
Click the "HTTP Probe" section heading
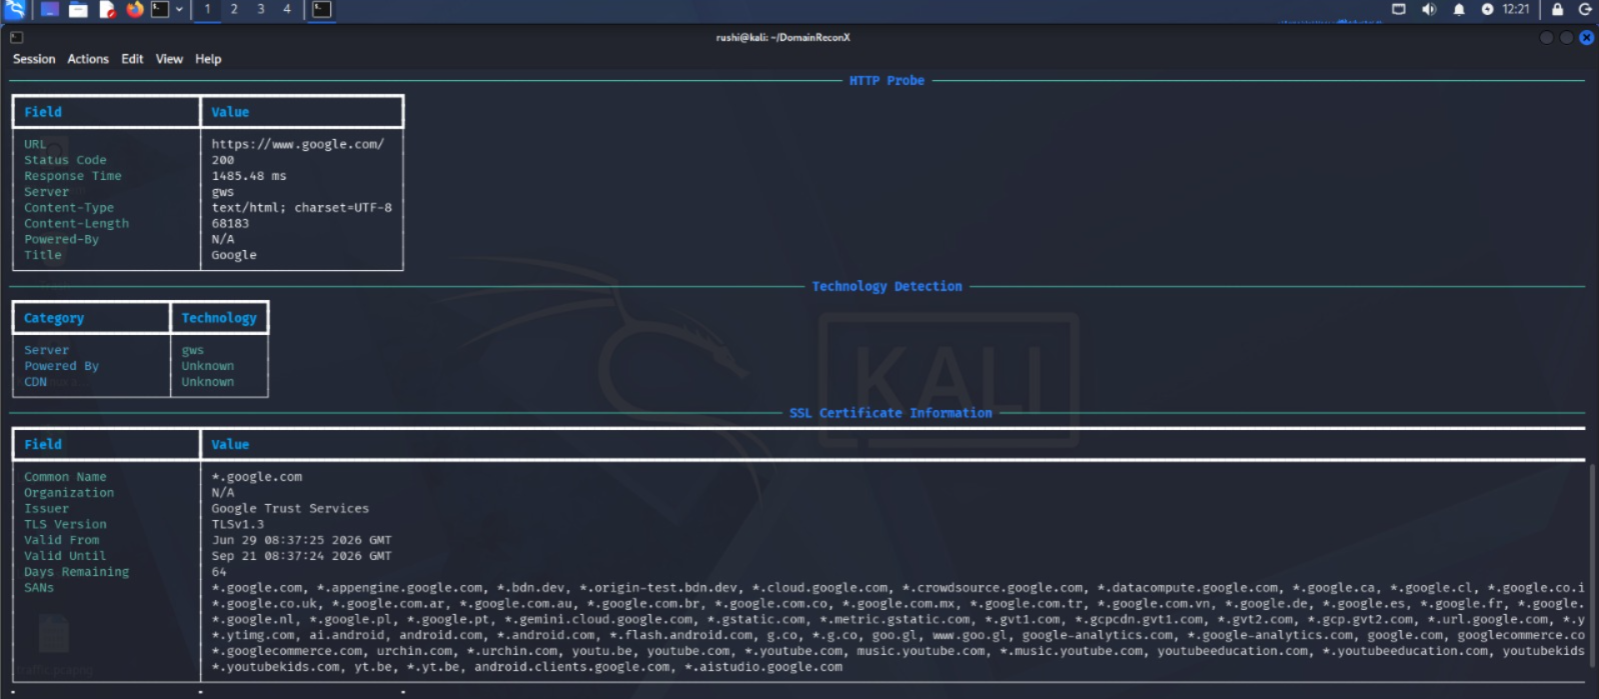tap(887, 81)
